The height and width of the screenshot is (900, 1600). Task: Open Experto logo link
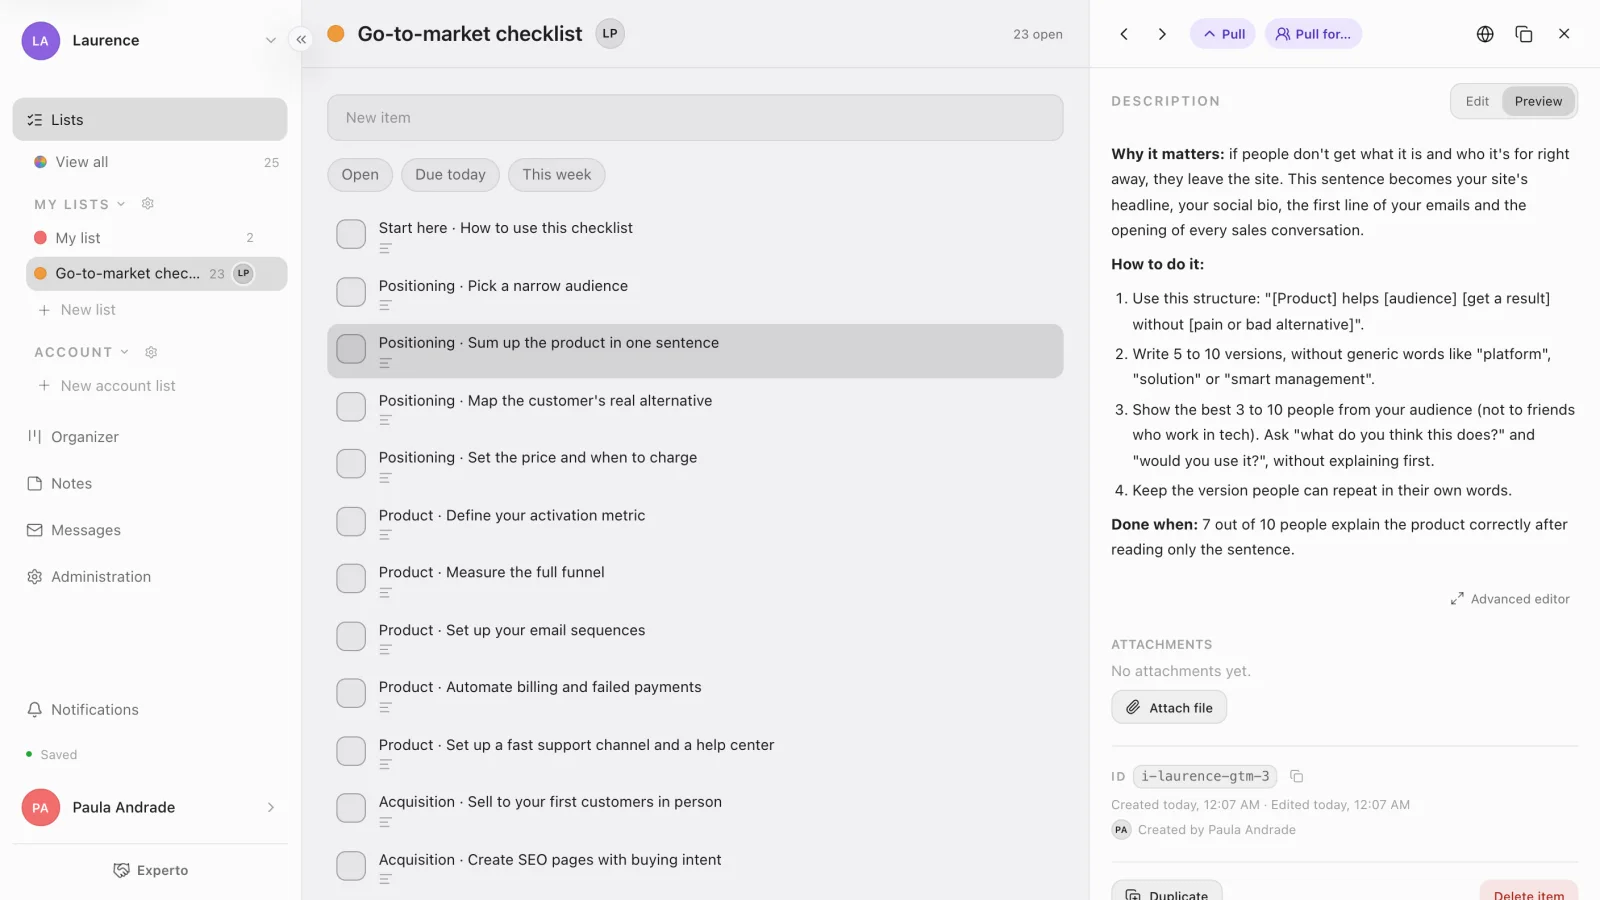point(150,871)
